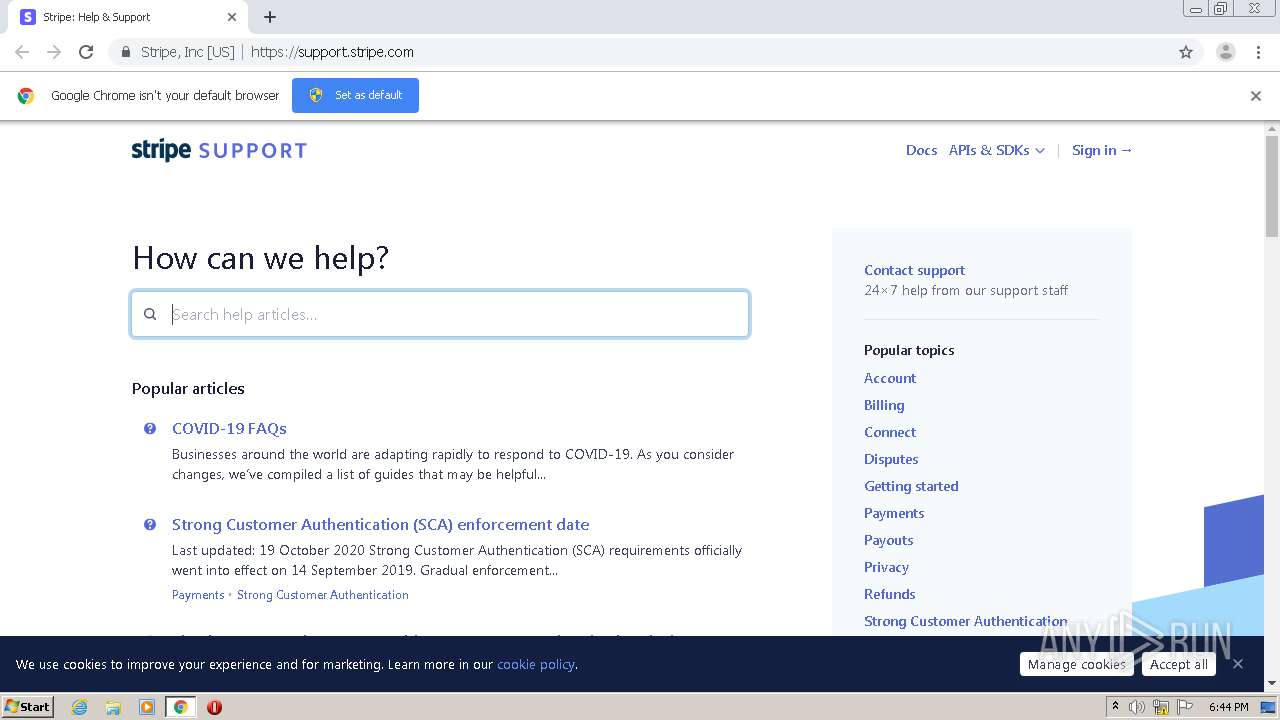Click the magnifier icon in the search box
Screen dimensions: 1280x720
coord(150,314)
